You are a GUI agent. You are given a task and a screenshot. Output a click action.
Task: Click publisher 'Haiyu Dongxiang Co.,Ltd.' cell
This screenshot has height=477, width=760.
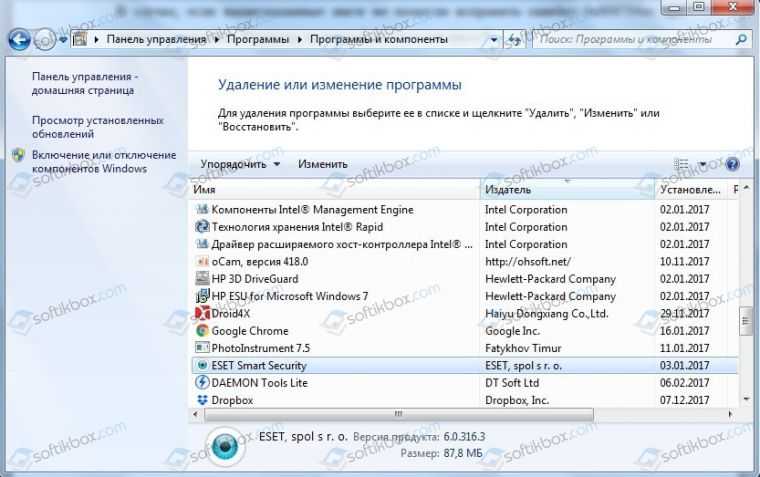coord(546,314)
